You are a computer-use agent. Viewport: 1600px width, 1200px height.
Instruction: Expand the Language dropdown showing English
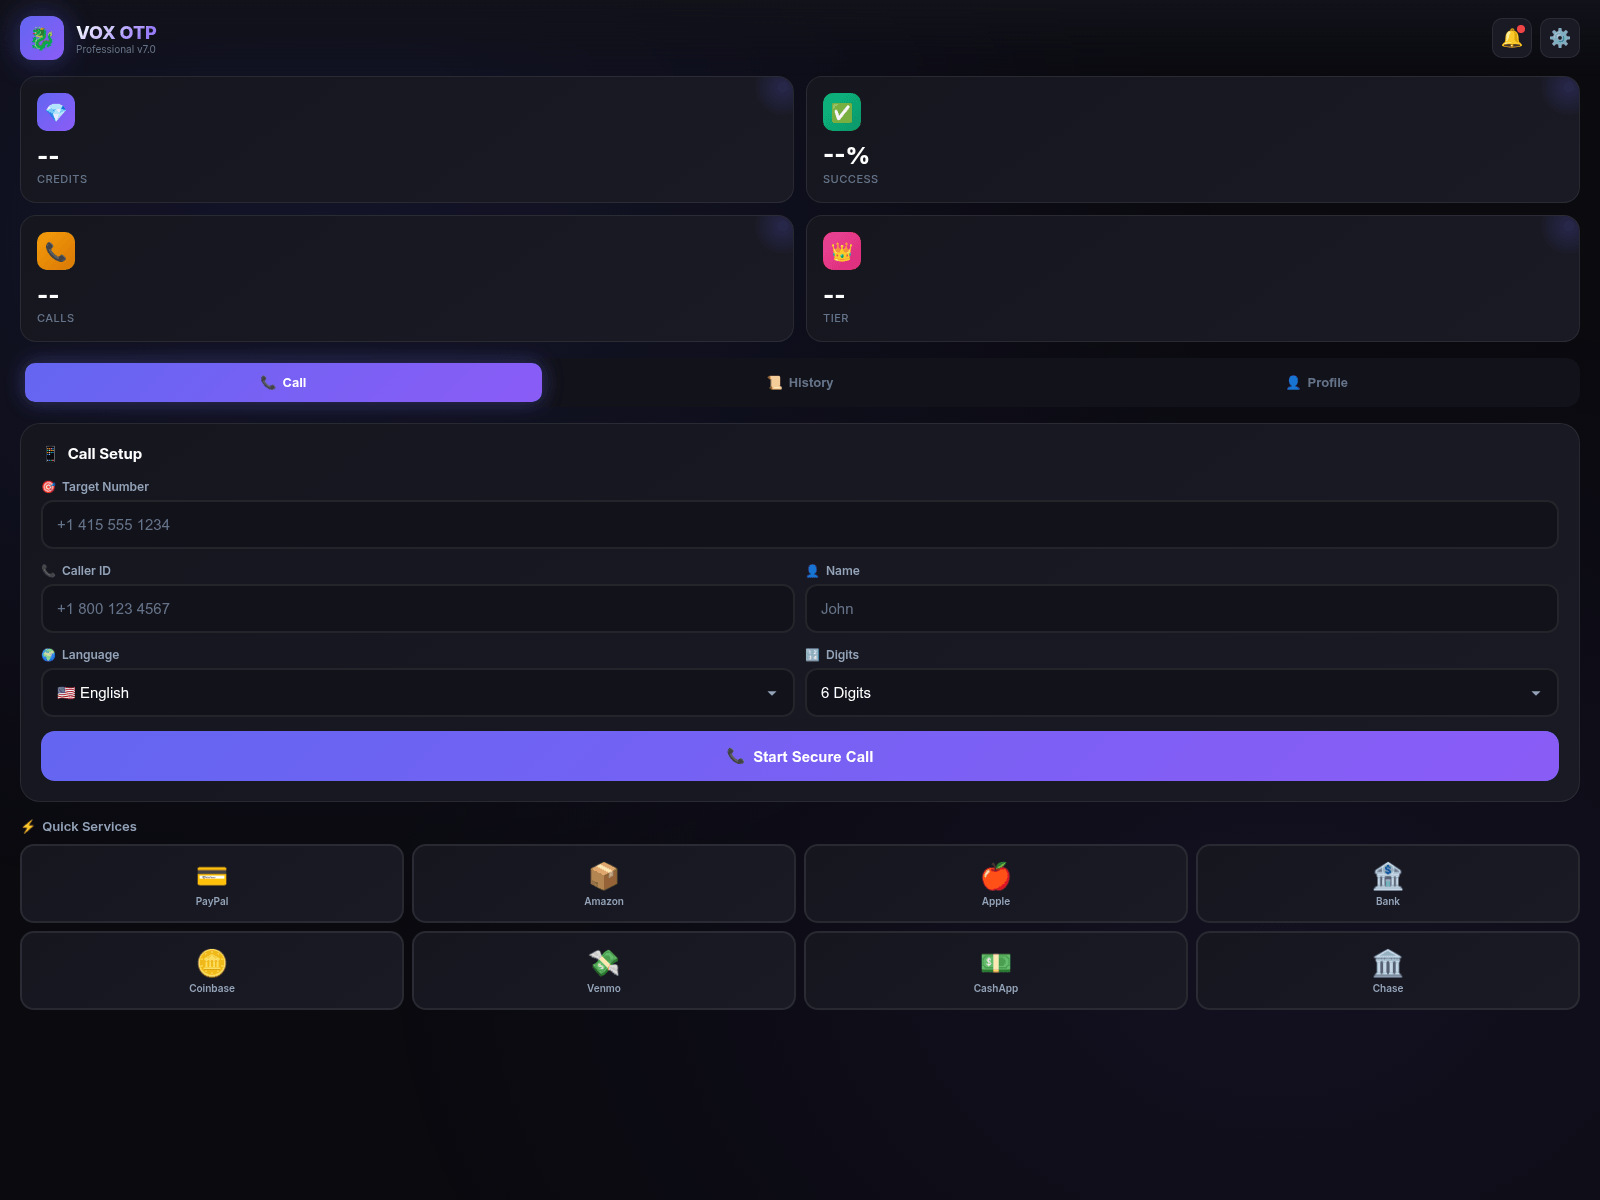(418, 692)
